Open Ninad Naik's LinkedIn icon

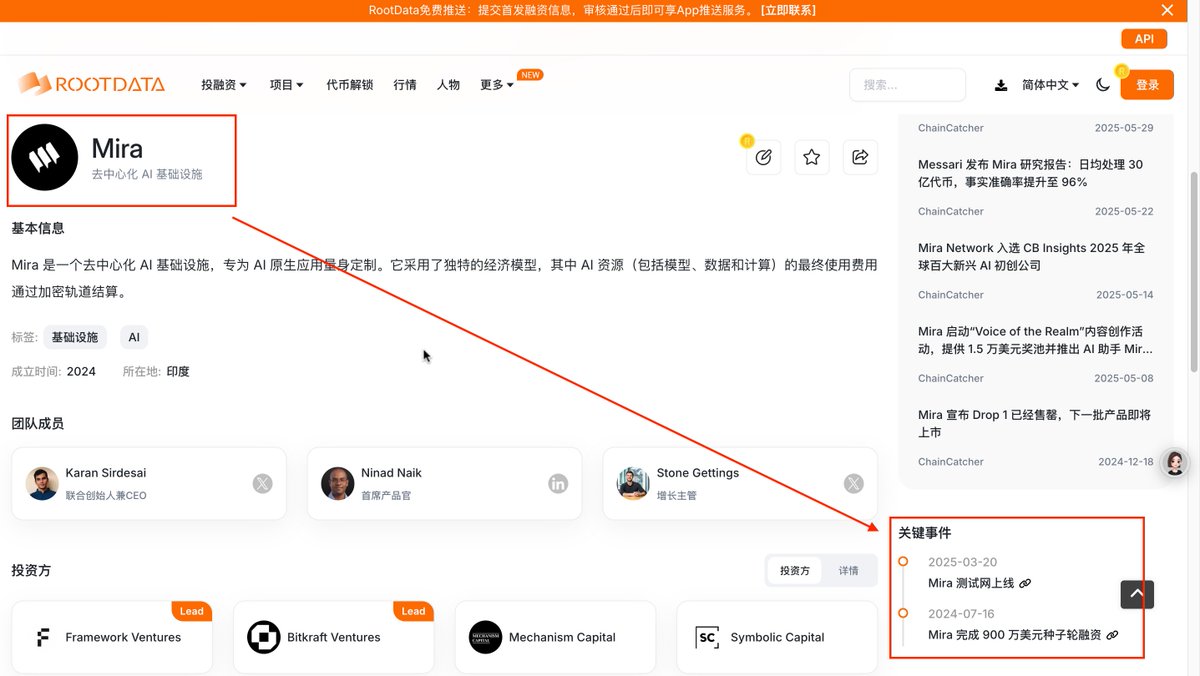click(x=558, y=484)
